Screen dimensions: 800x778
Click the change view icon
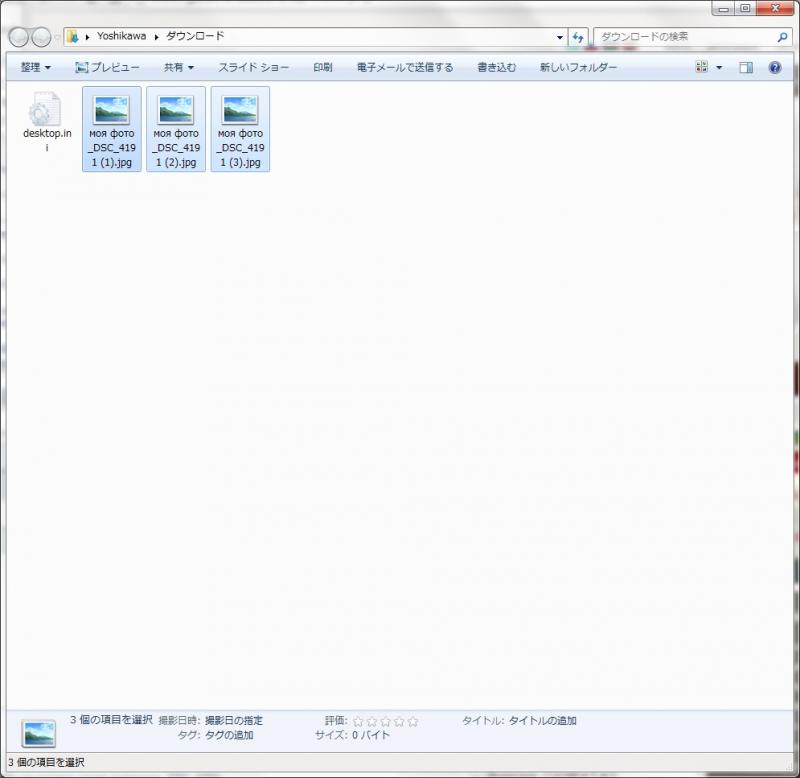(x=702, y=67)
